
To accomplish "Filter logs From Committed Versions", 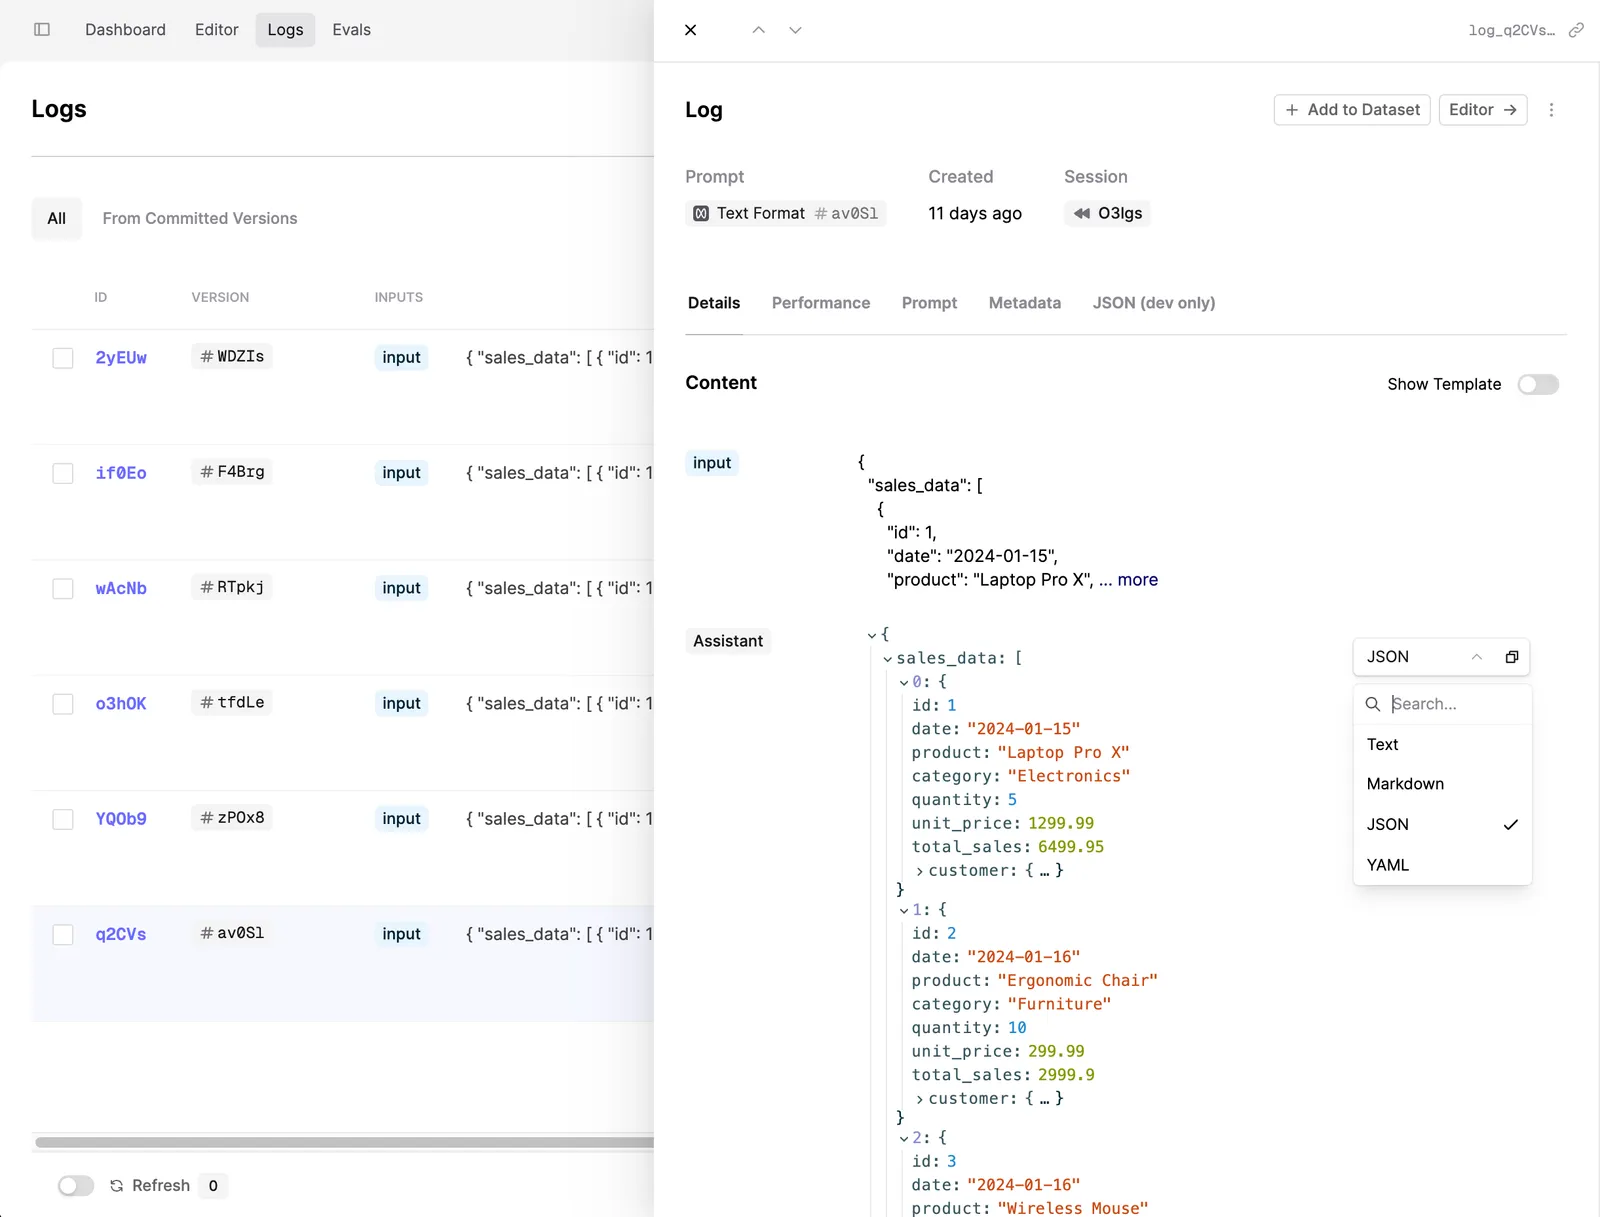I will click(200, 218).
